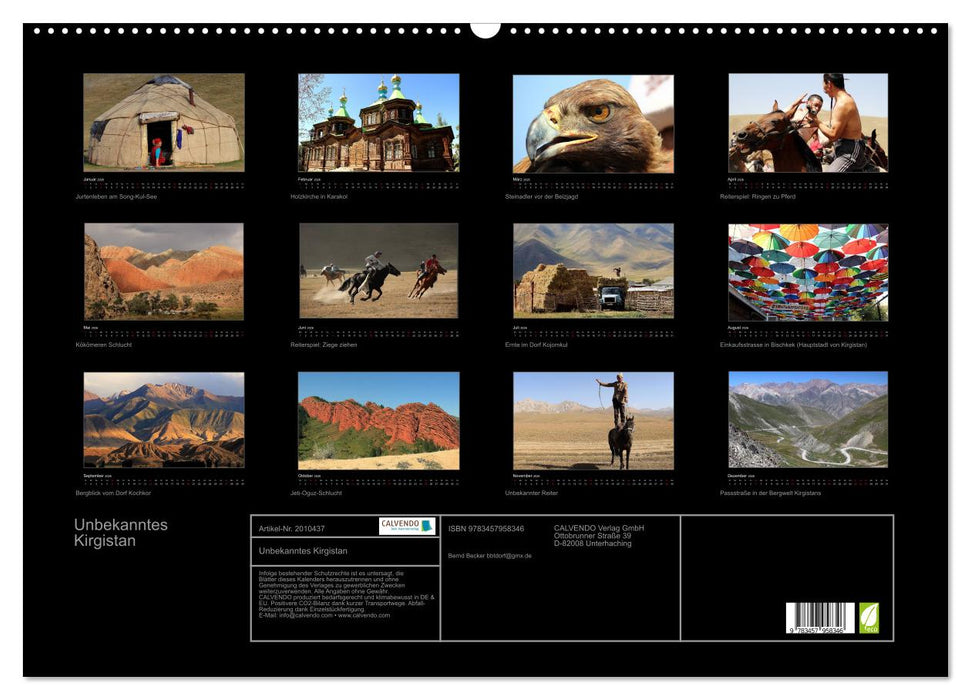Click the blue CALVENDO logo mark
This screenshot has height=700, width=971.
[x=426, y=527]
